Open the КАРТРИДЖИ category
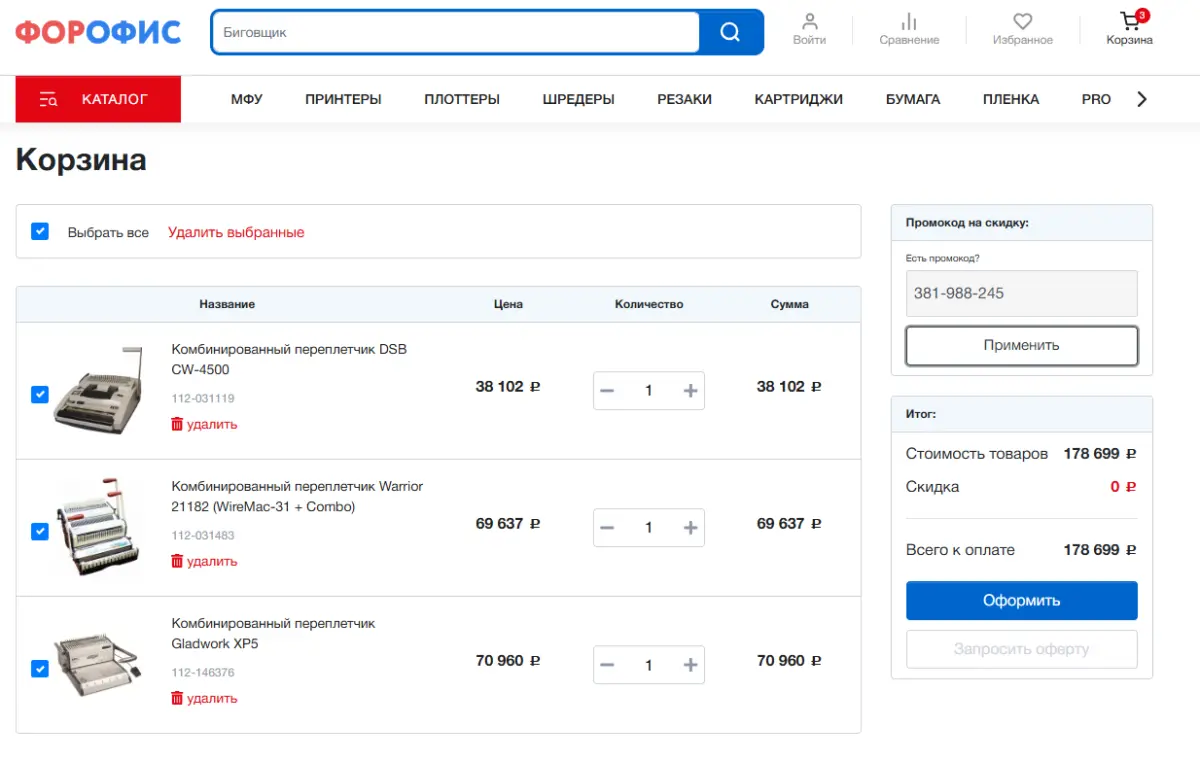 pyautogui.click(x=798, y=99)
